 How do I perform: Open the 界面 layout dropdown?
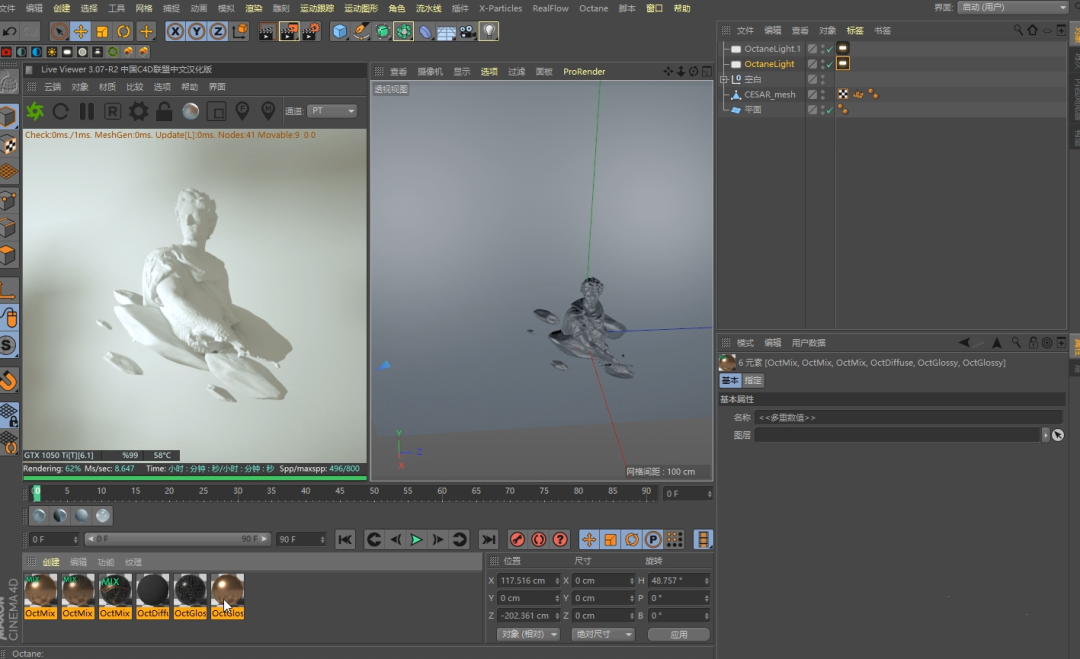[1012, 7]
